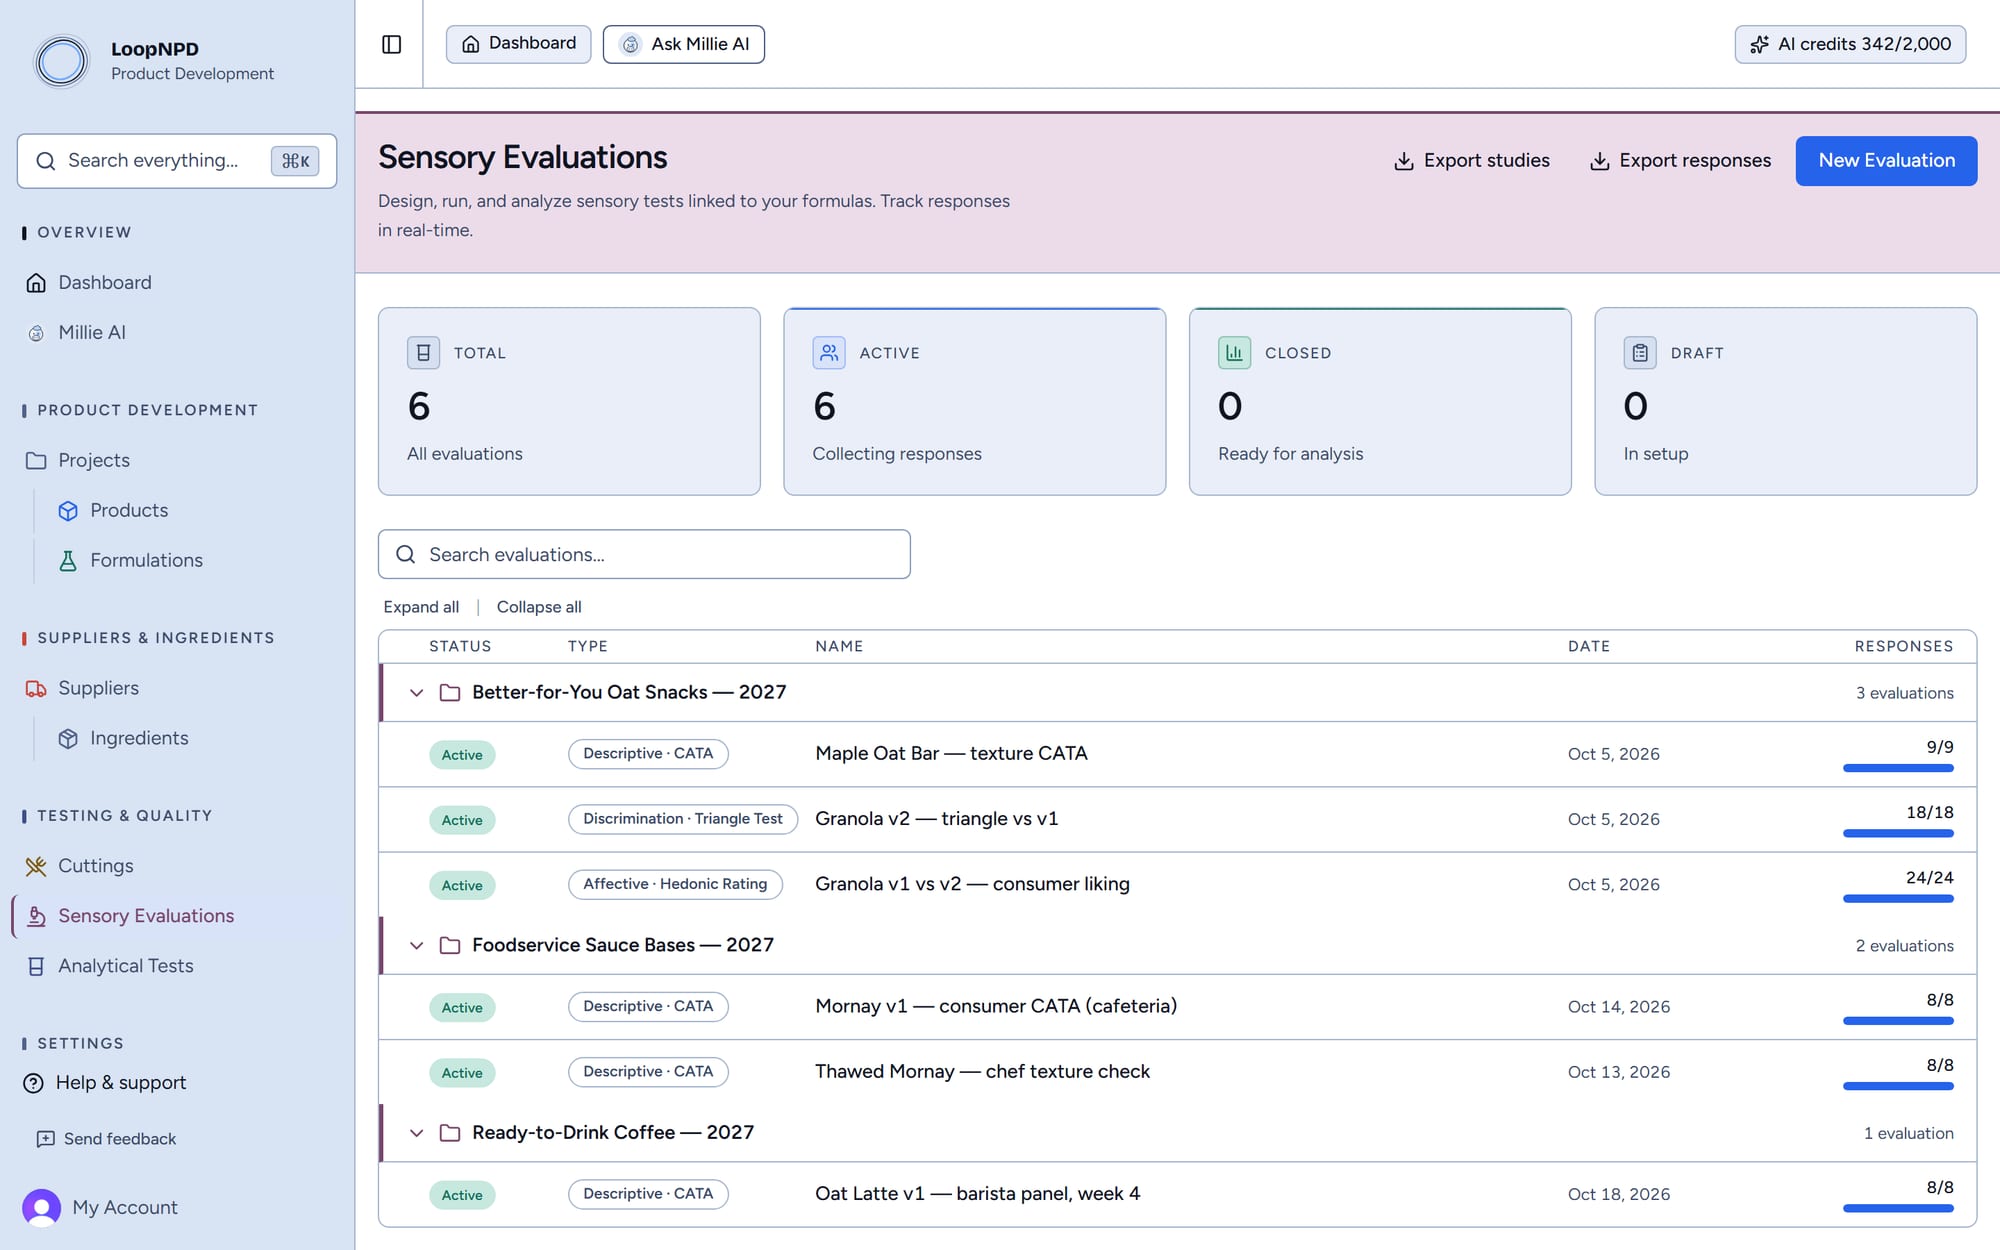This screenshot has height=1250, width=2000.
Task: Open the Ask Millie AI tab
Action: pos(684,44)
